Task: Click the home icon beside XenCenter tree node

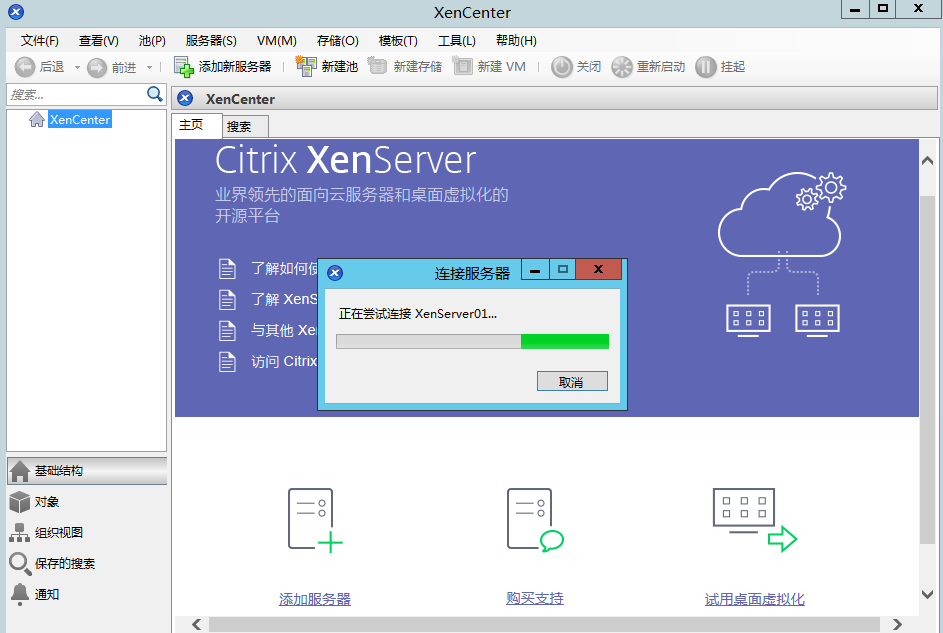Action: (37, 119)
